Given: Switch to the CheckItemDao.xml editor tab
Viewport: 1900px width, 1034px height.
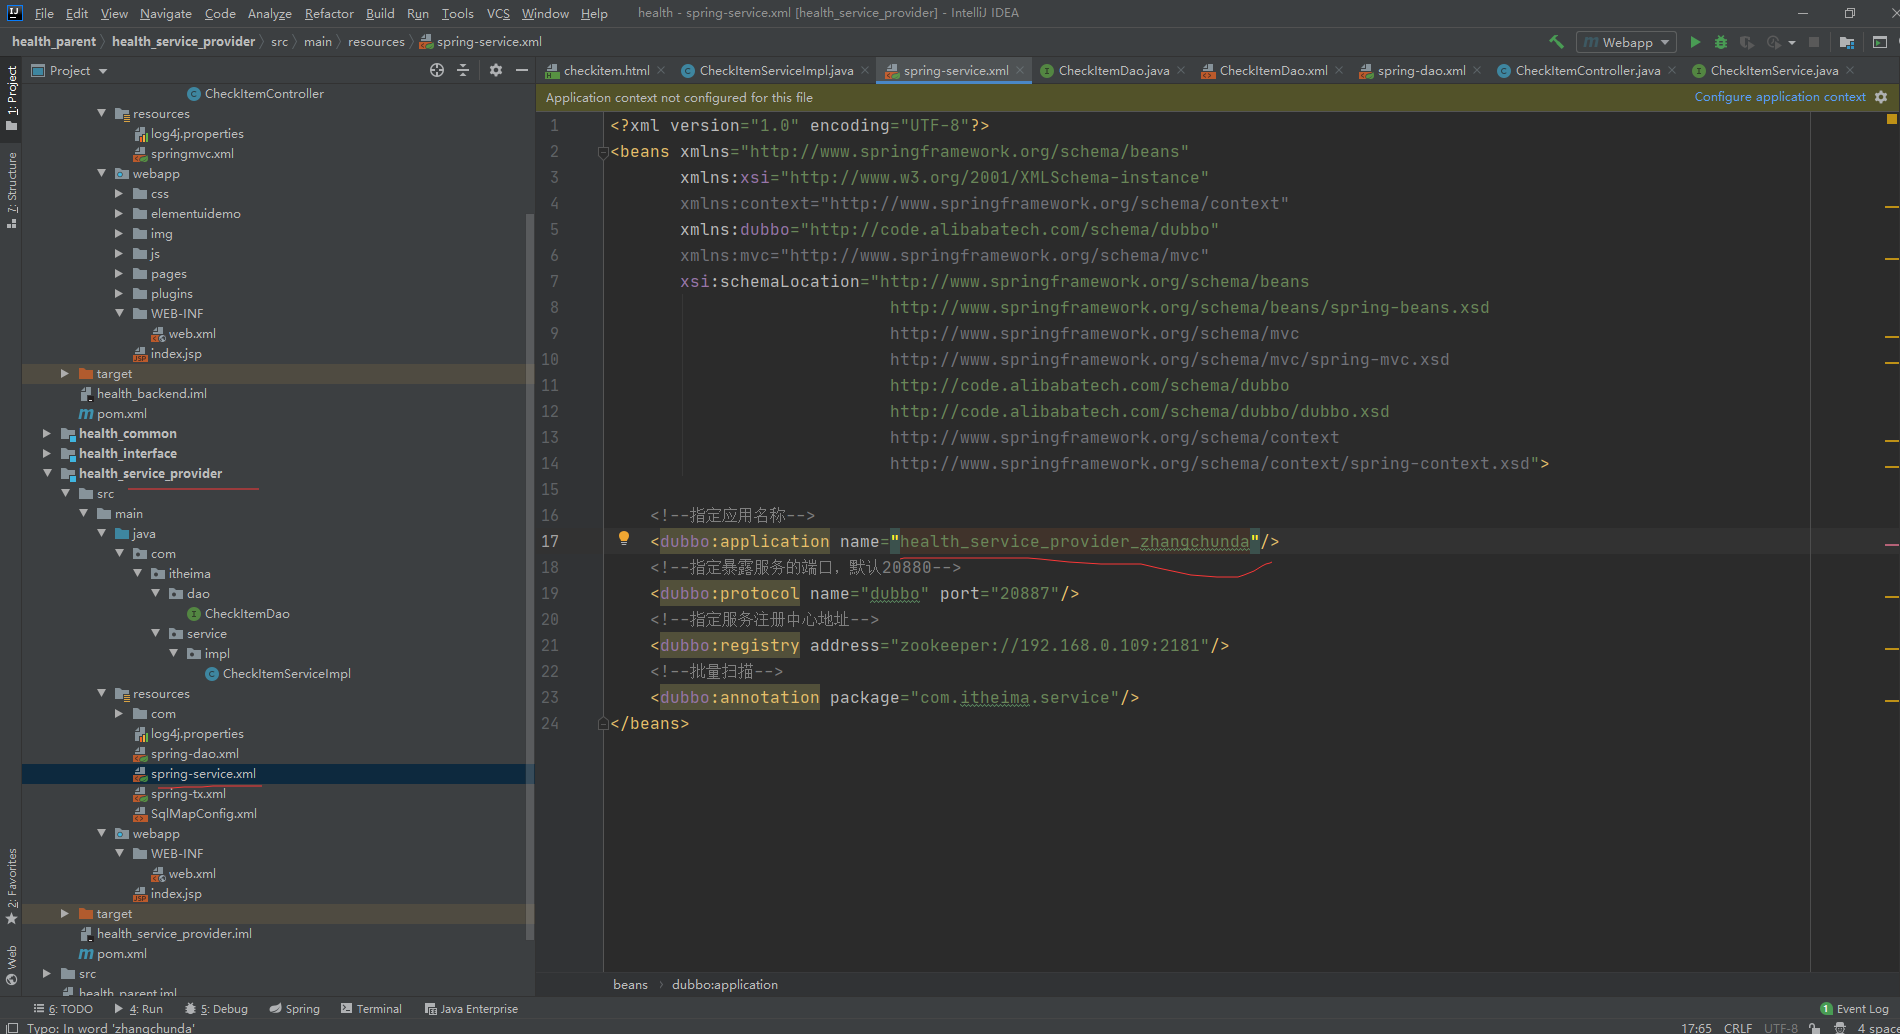Looking at the screenshot, I should [x=1272, y=71].
